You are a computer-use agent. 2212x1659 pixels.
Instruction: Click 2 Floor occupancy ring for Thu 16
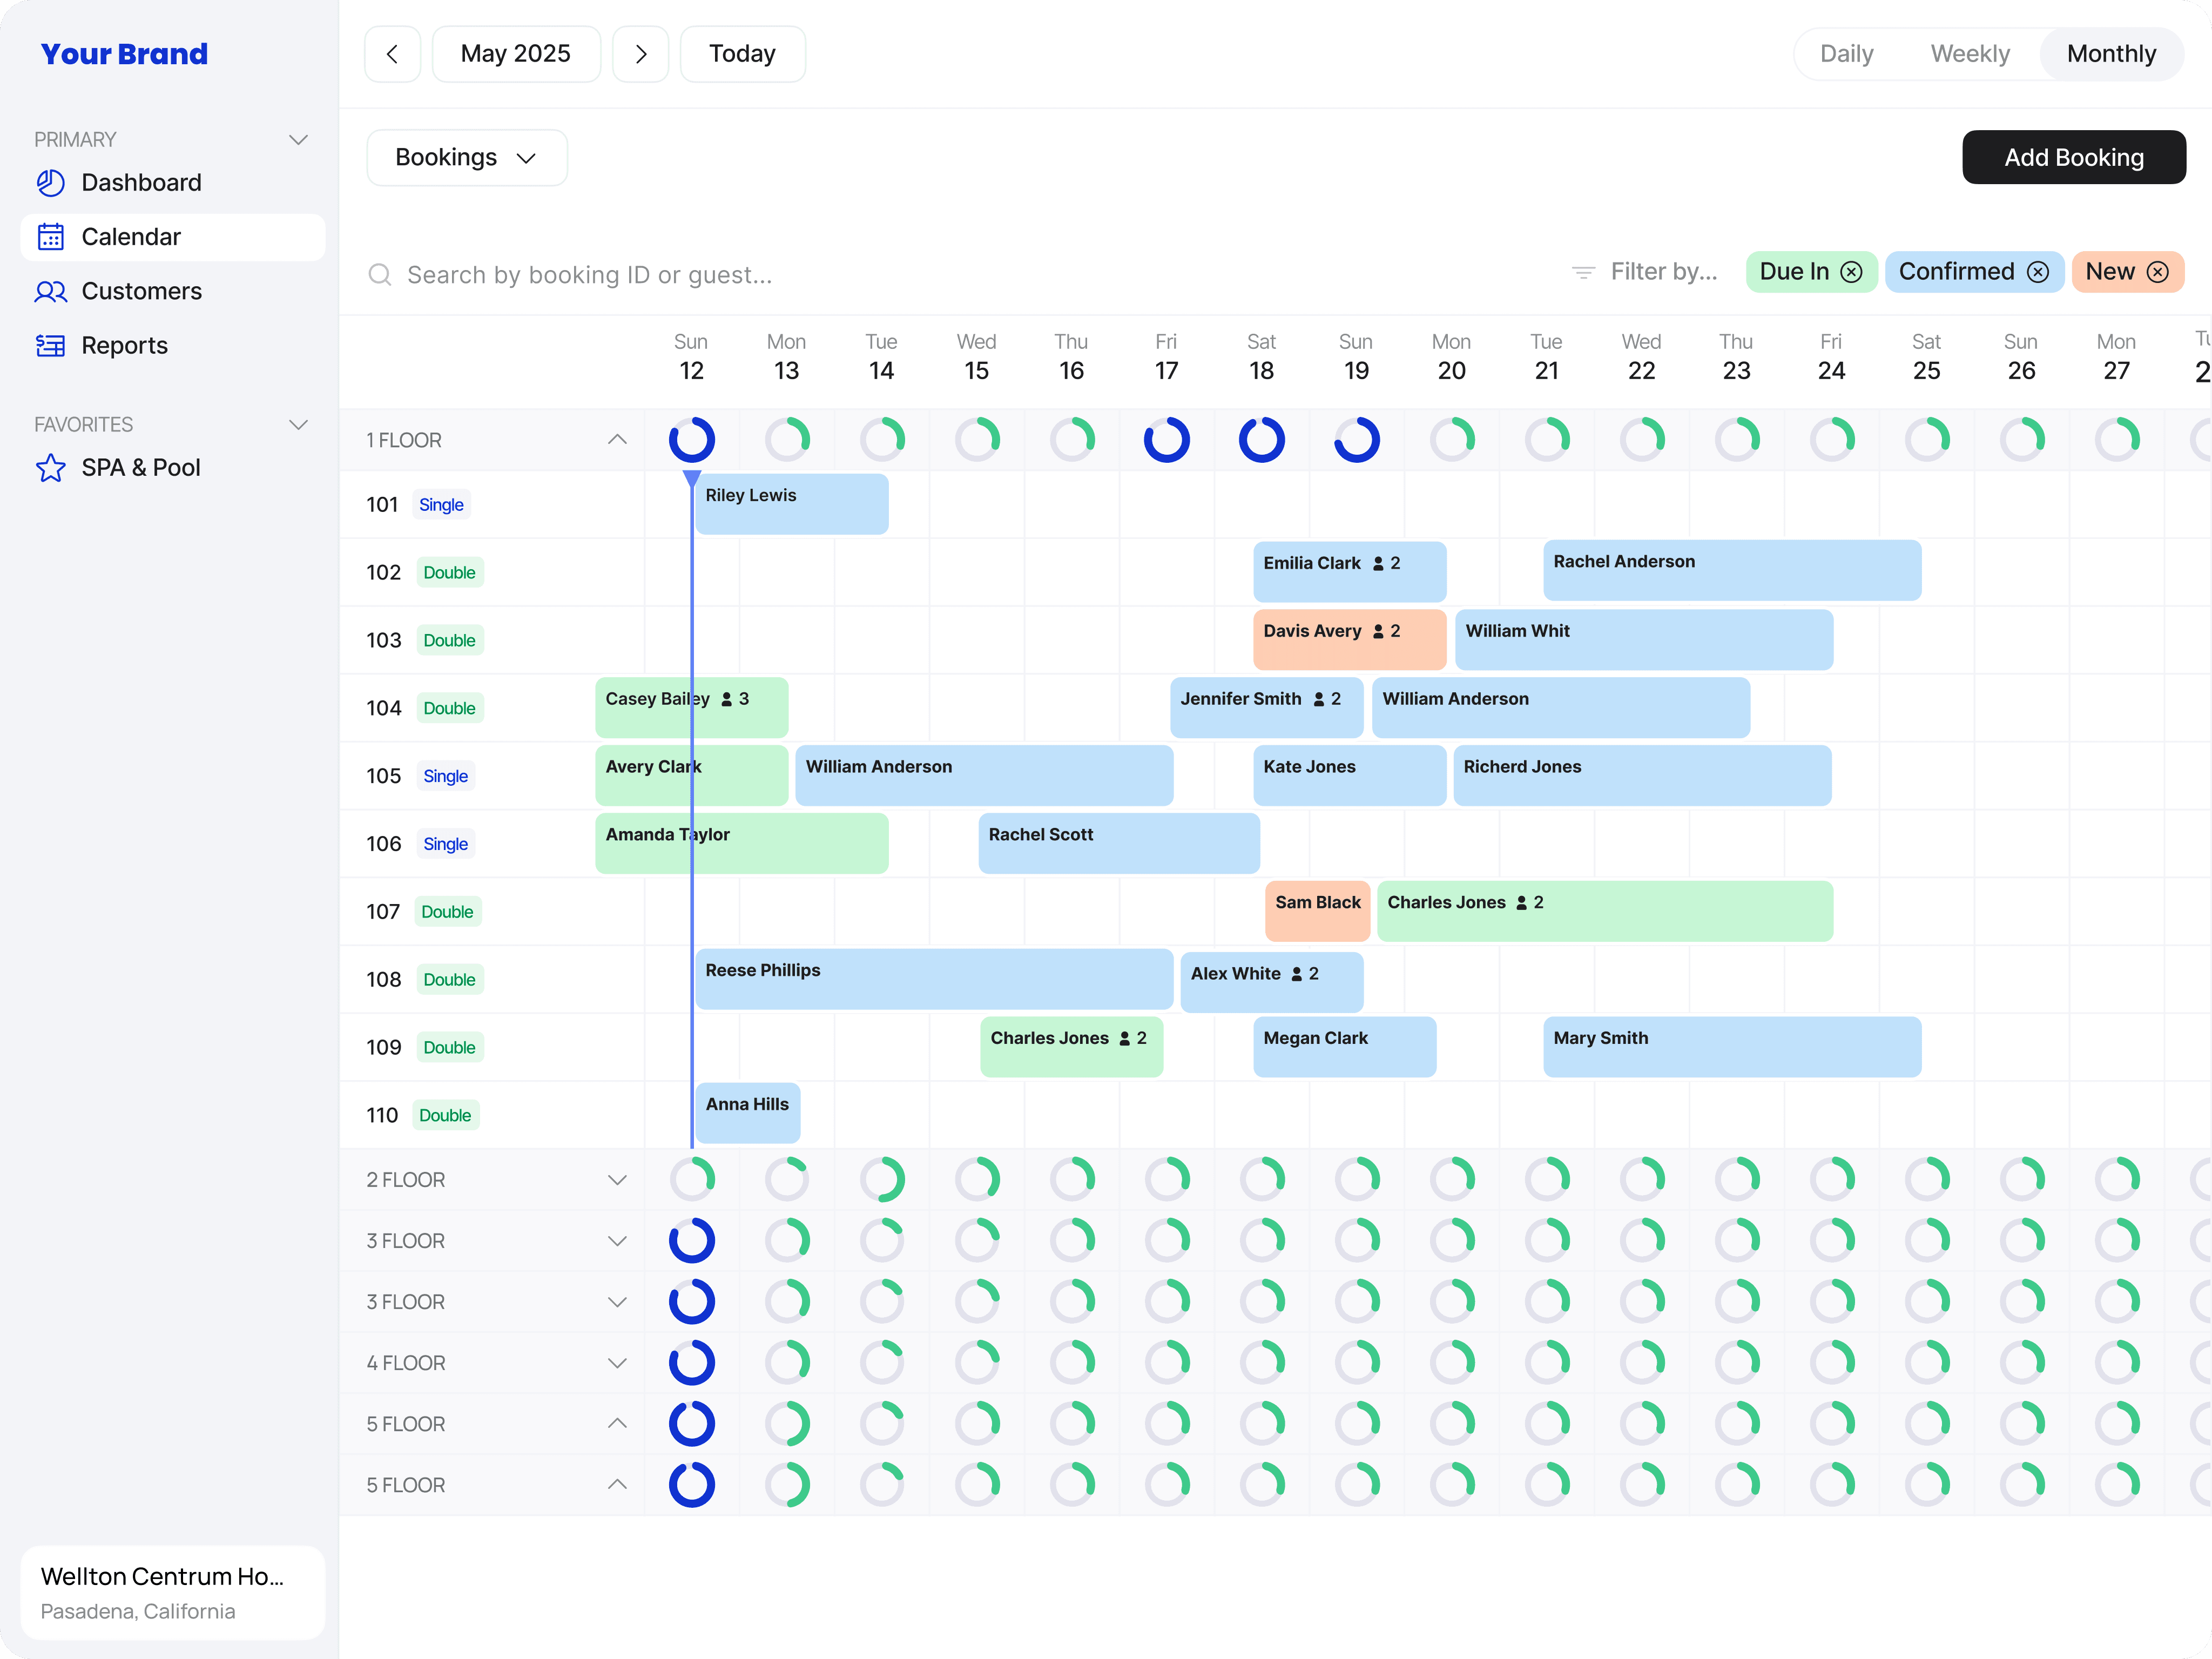coord(1072,1180)
